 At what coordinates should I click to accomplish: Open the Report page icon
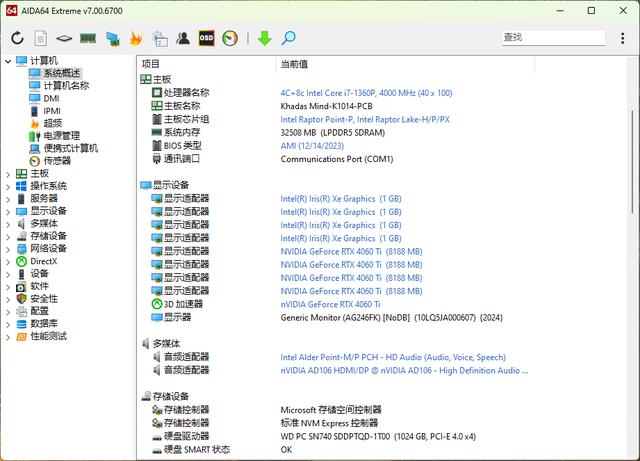[40, 38]
